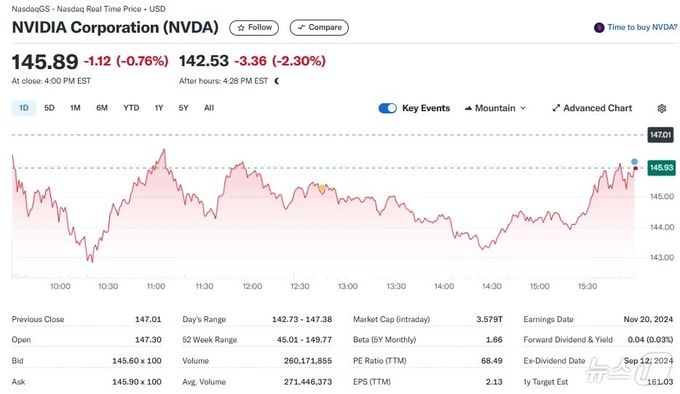The width and height of the screenshot is (680, 394).
Task: Toggle Key Events switch off
Action: point(387,108)
